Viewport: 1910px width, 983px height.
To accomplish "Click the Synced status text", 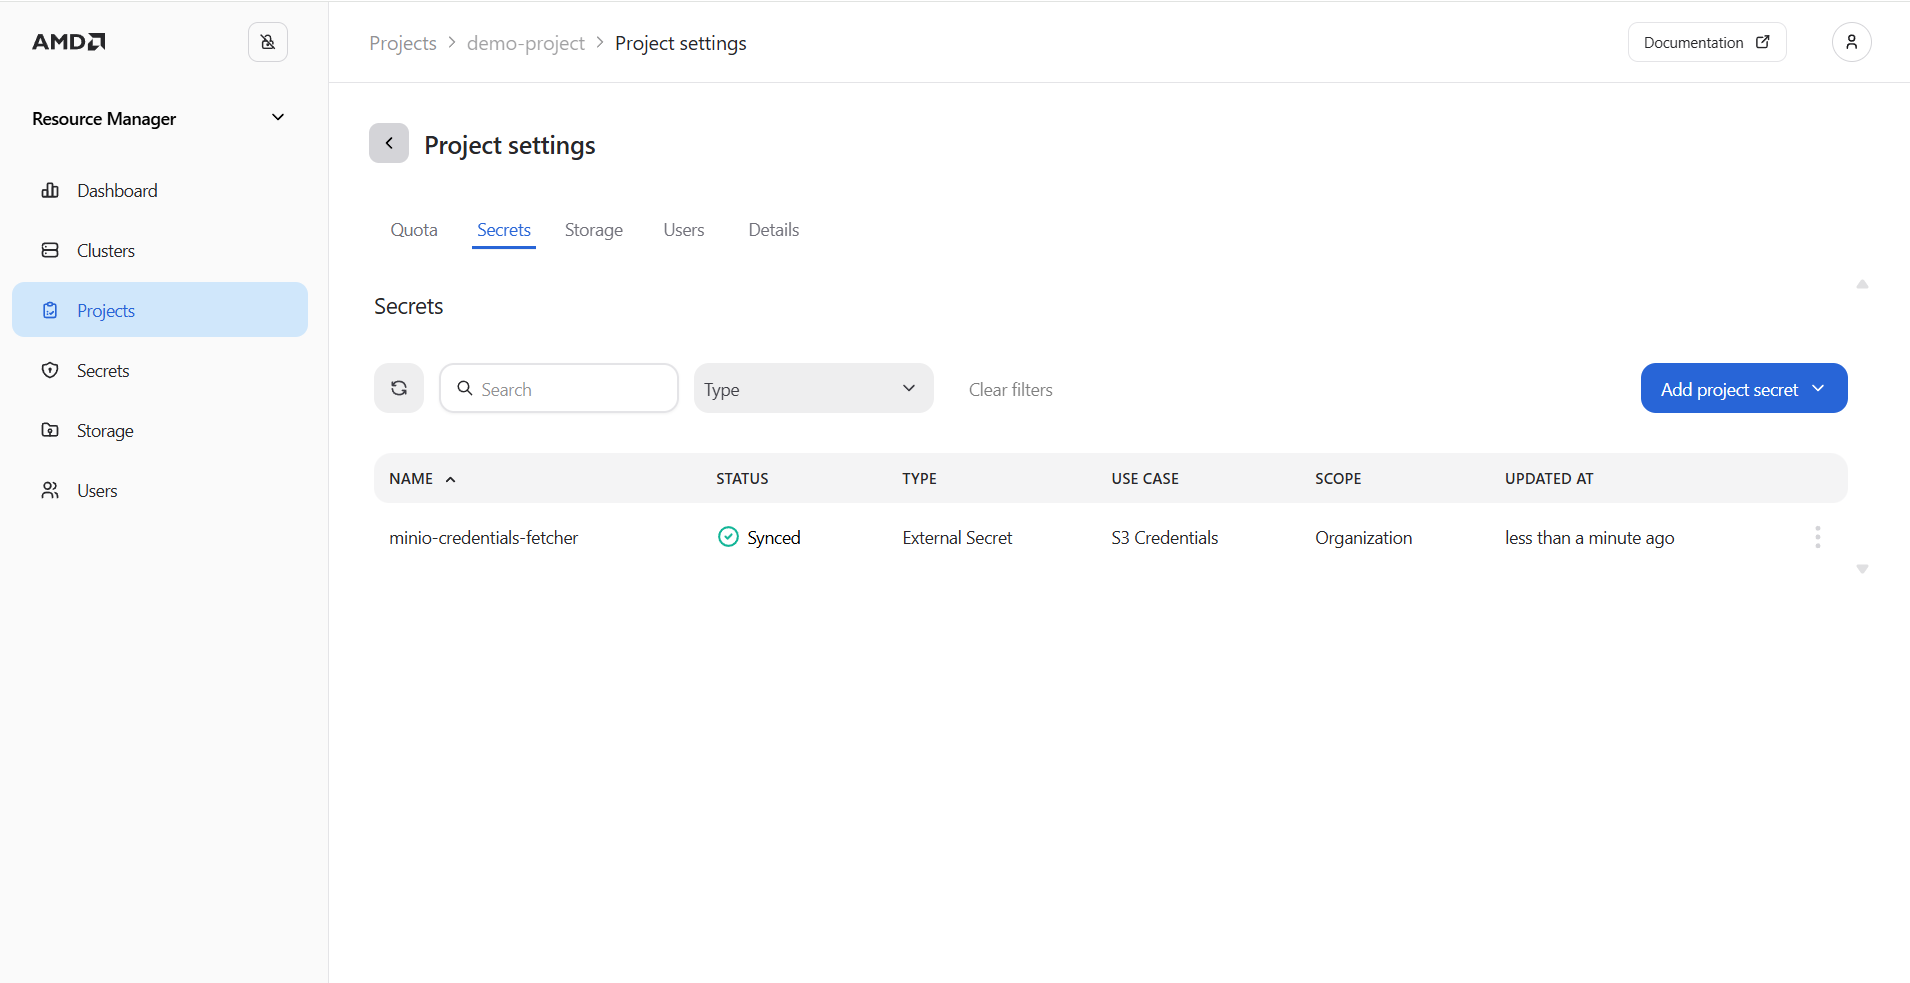I will (774, 538).
